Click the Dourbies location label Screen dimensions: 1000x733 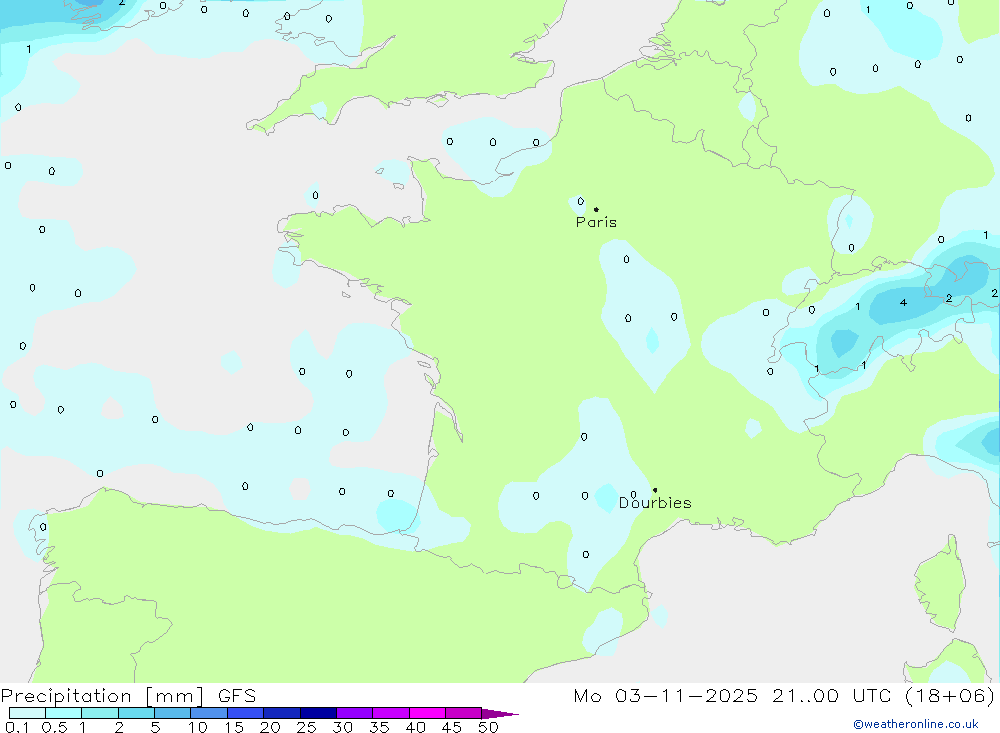pos(655,503)
